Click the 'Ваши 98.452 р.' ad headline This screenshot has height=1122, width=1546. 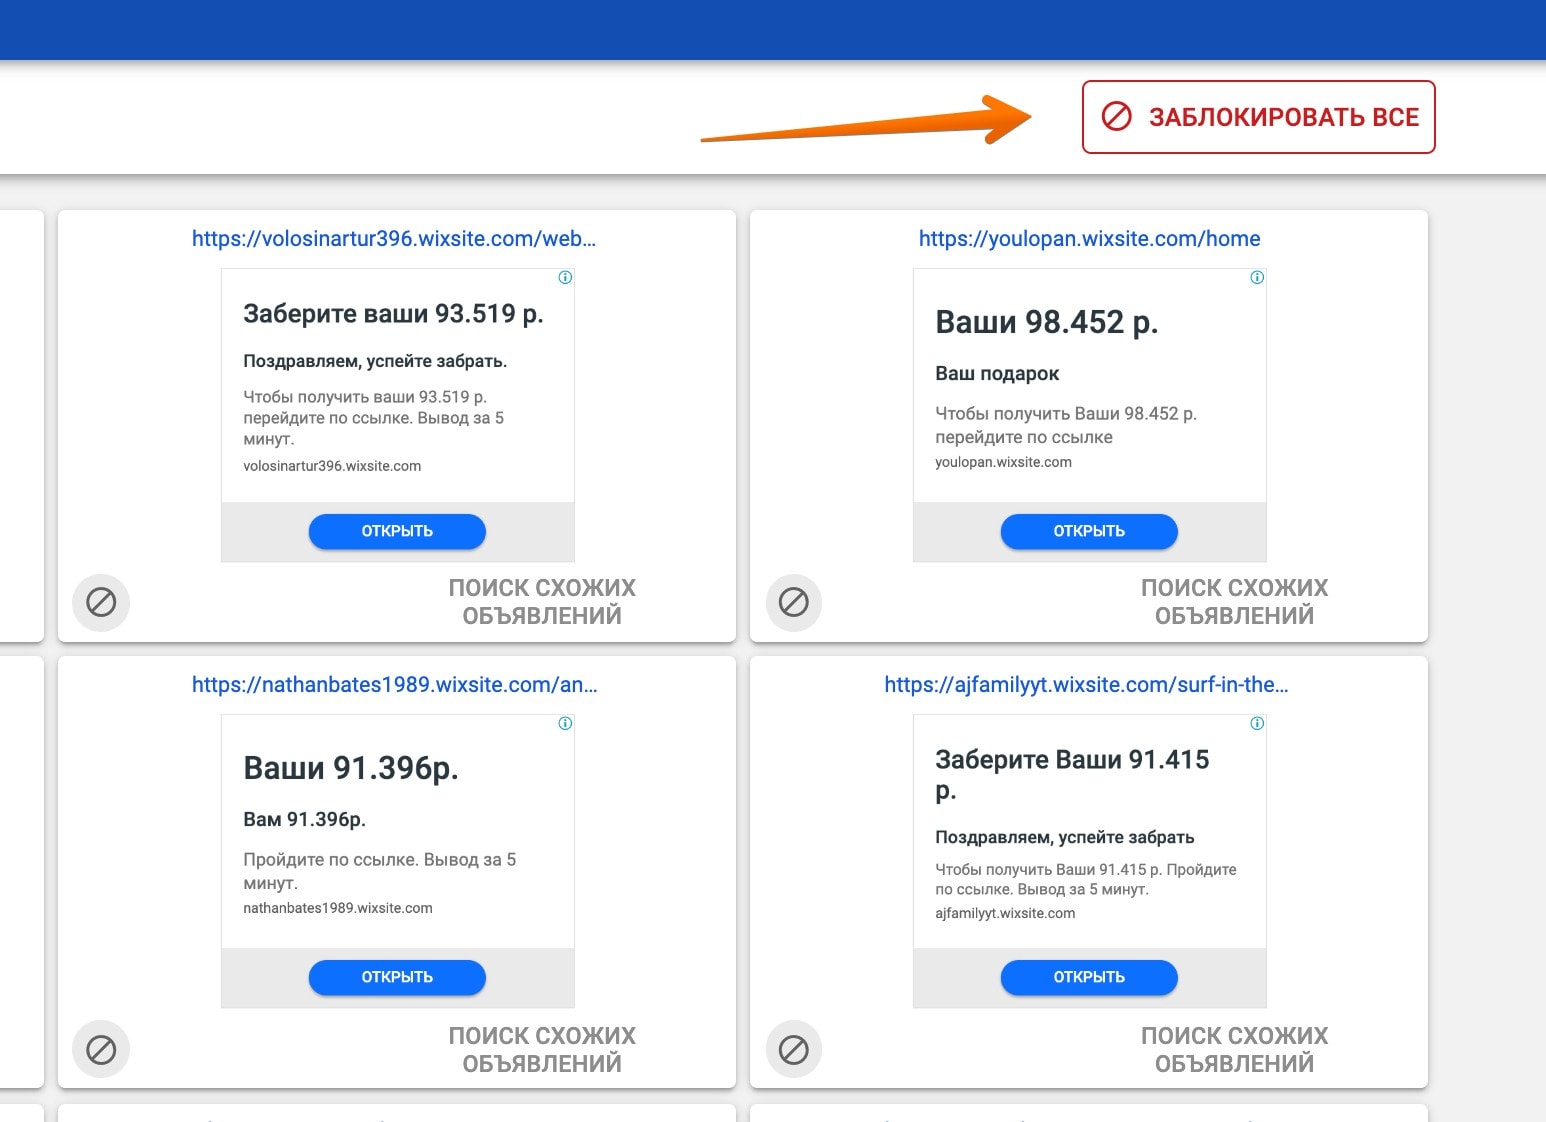1046,322
